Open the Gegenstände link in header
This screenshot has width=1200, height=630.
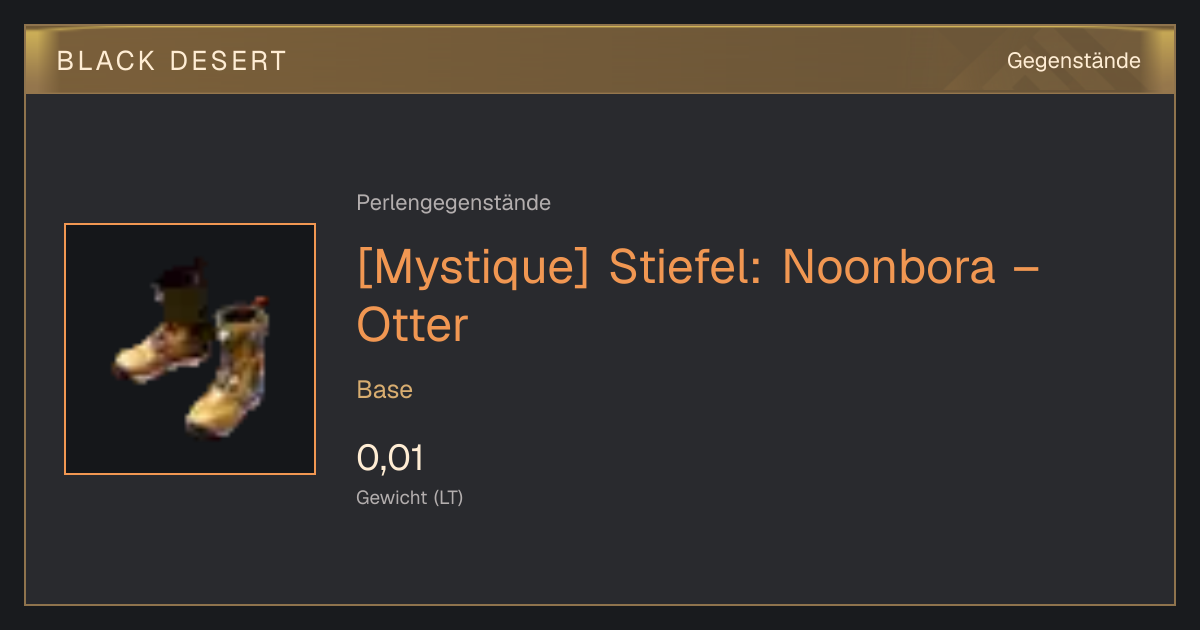point(1073,61)
